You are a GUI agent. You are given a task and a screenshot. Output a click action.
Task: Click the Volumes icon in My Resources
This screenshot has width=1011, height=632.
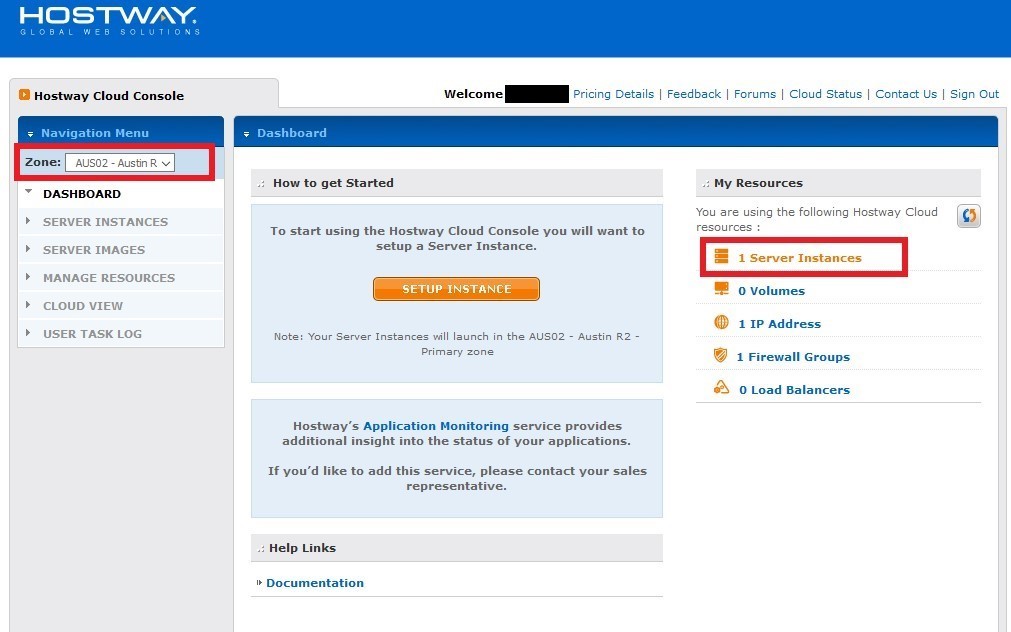coord(721,289)
